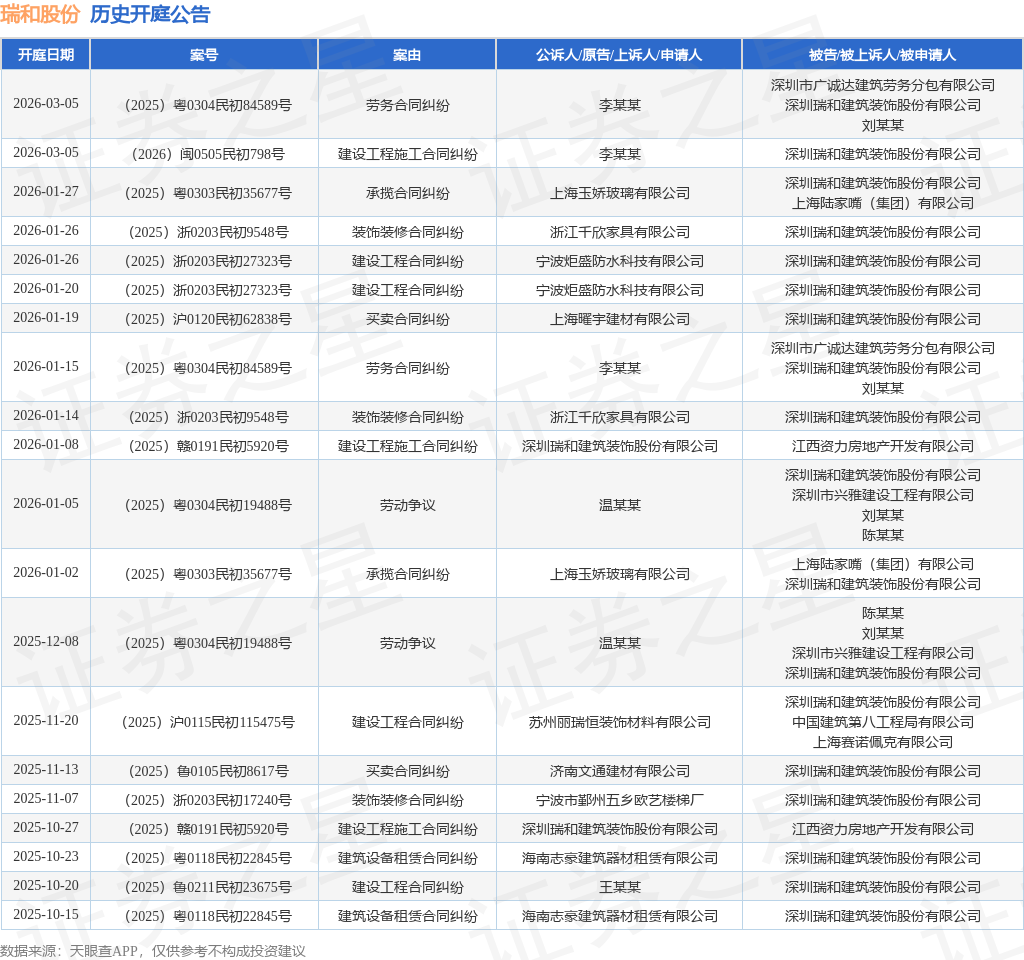Image resolution: width=1024 pixels, height=960 pixels.
Task: Click the date cell 2026-01-14
Action: click(46, 416)
